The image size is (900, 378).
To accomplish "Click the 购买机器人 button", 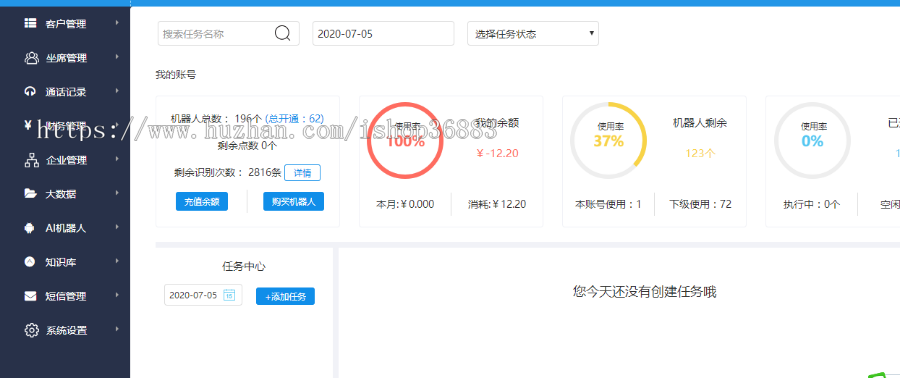I will (293, 202).
